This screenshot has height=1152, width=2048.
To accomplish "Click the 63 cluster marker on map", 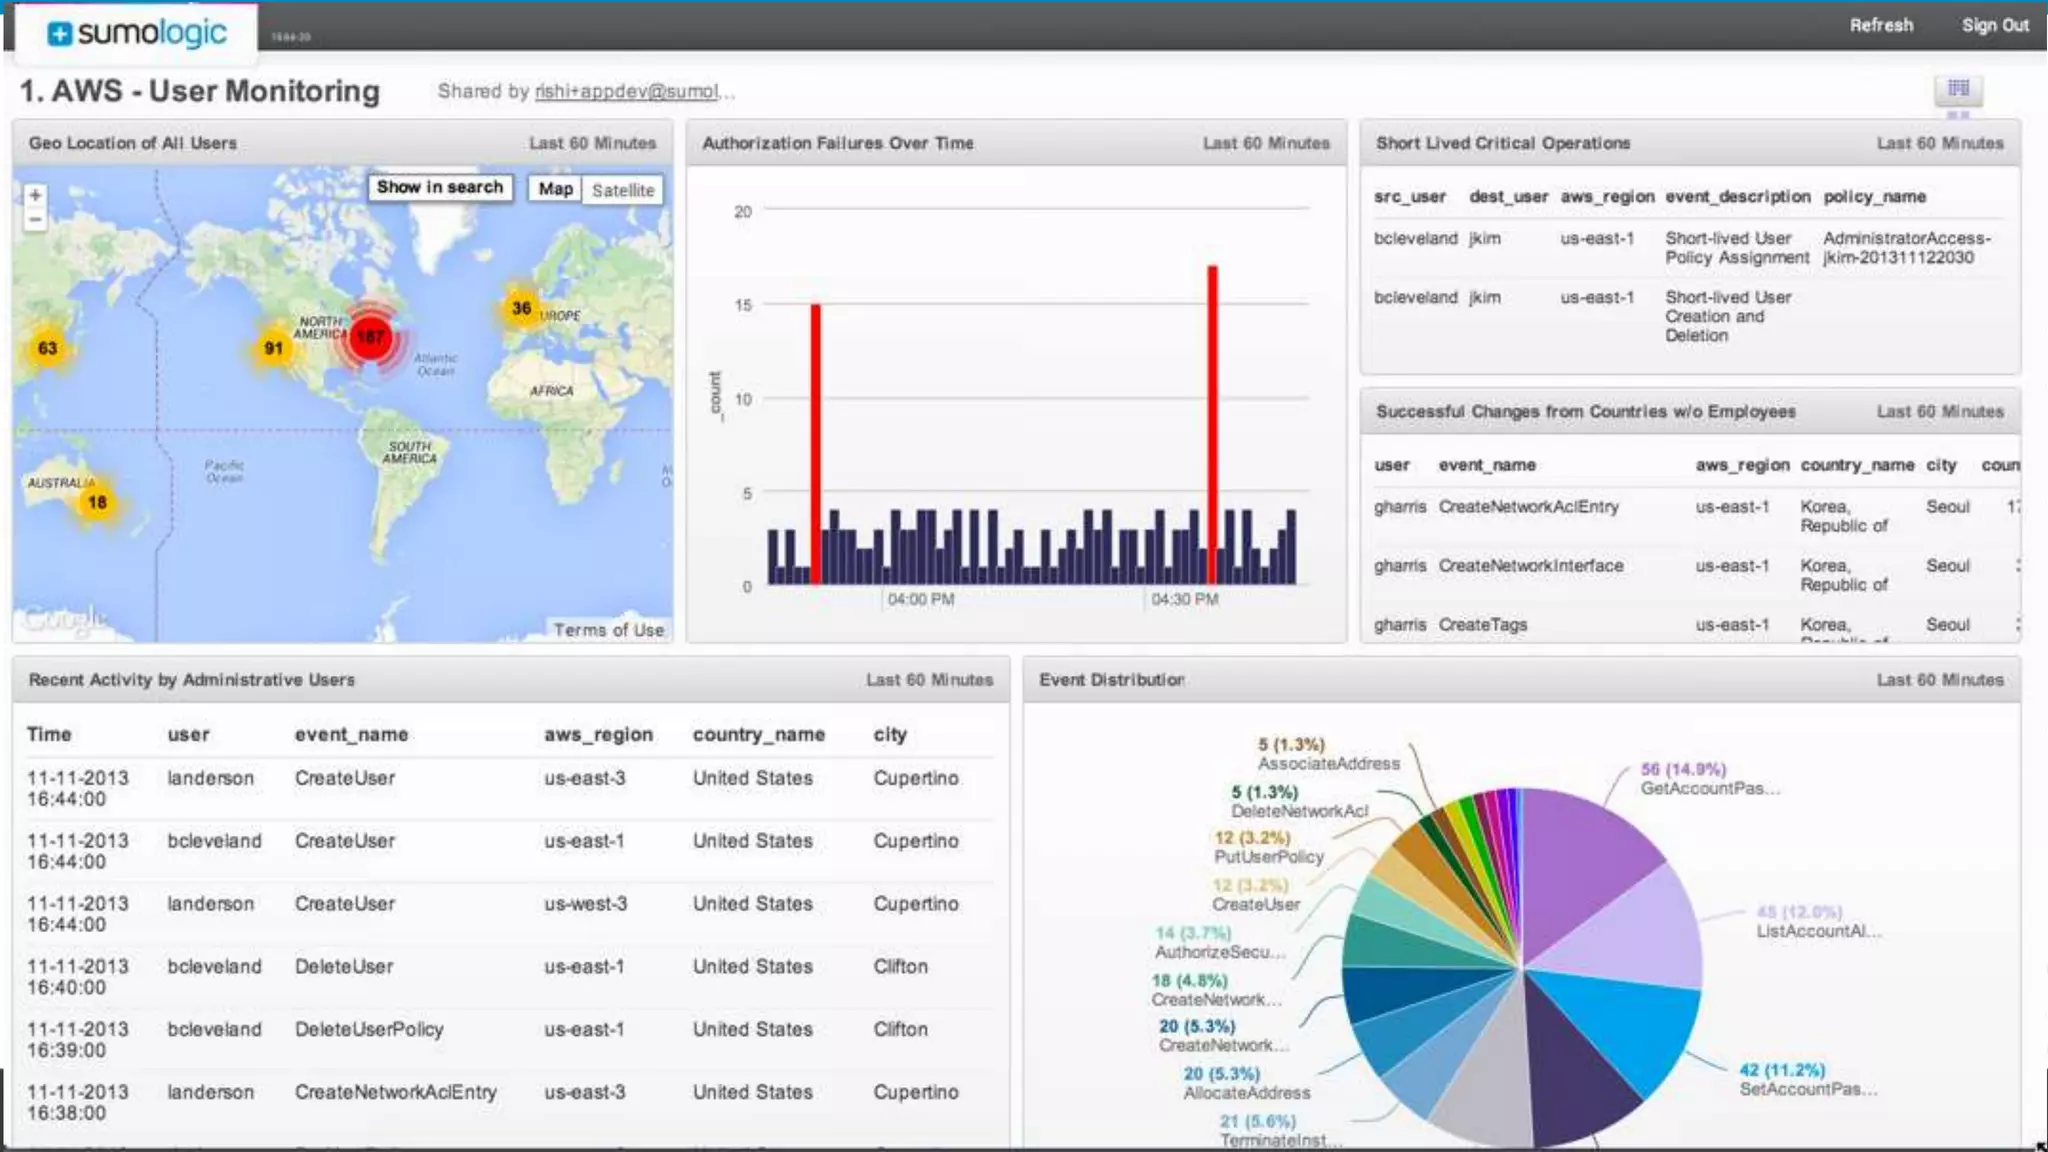I will [x=47, y=348].
